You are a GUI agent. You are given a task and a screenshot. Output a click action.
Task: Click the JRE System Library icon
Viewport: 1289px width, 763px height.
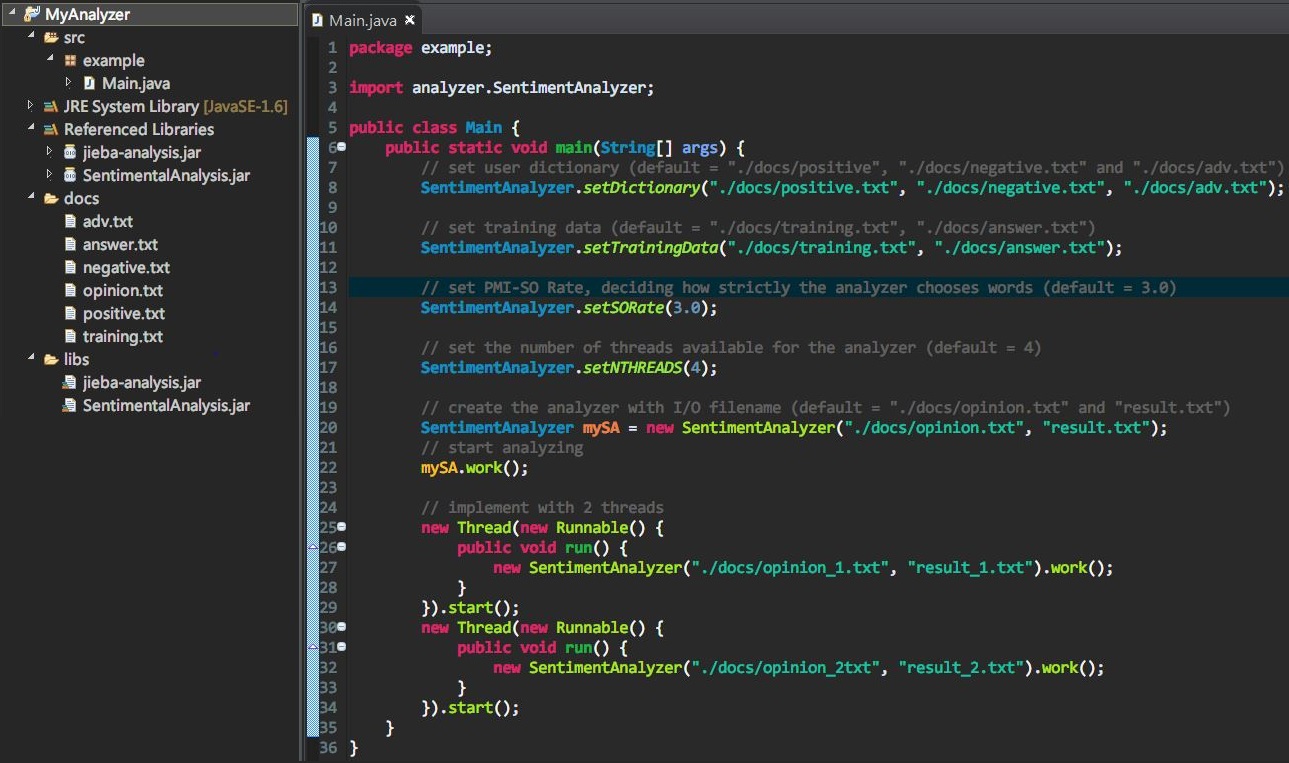(x=51, y=107)
